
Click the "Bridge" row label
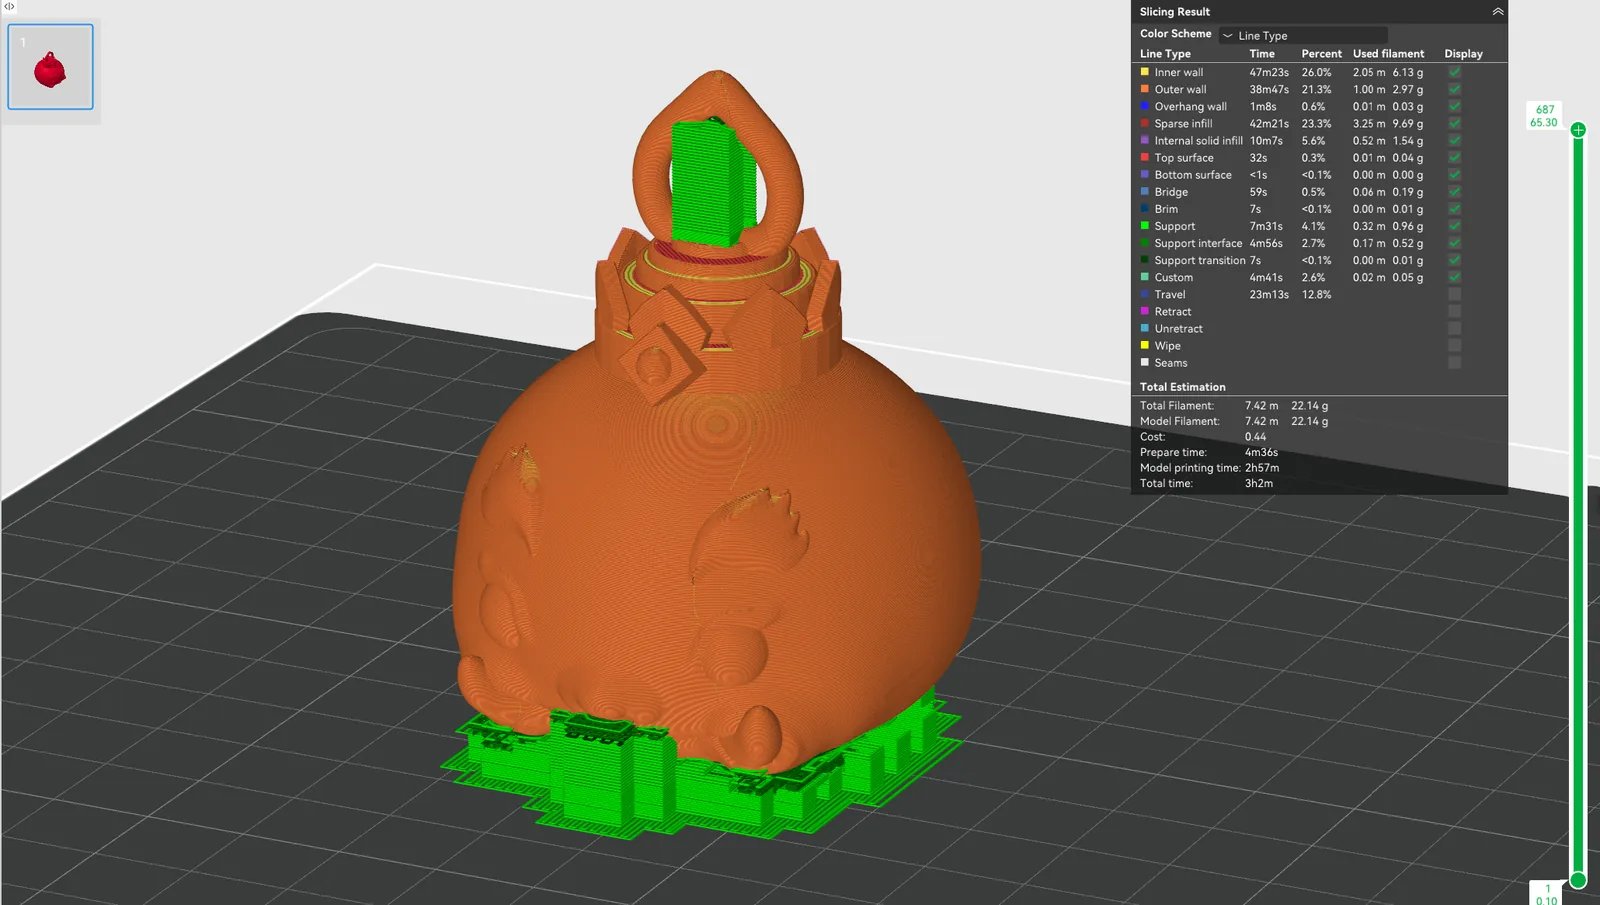coord(1171,191)
